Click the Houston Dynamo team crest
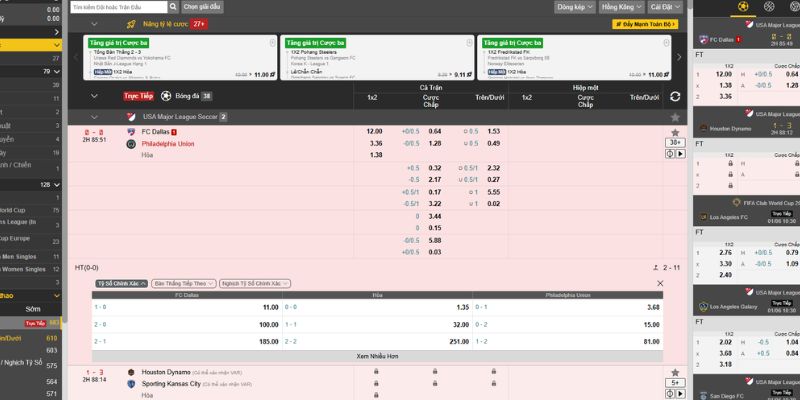800x400 pixels. point(131,372)
